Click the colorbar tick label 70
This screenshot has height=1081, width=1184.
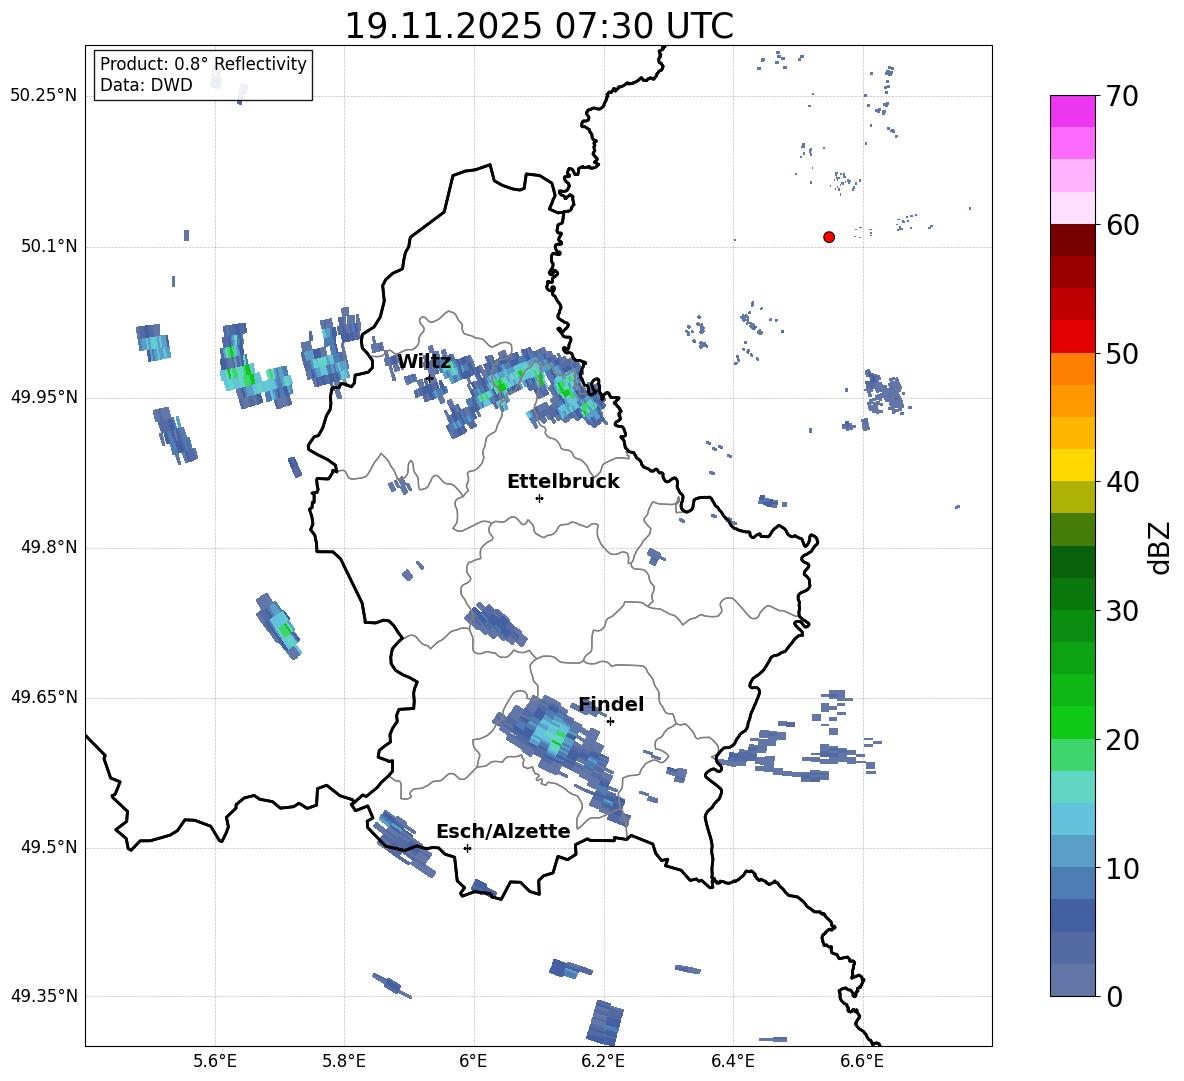coord(1122,96)
